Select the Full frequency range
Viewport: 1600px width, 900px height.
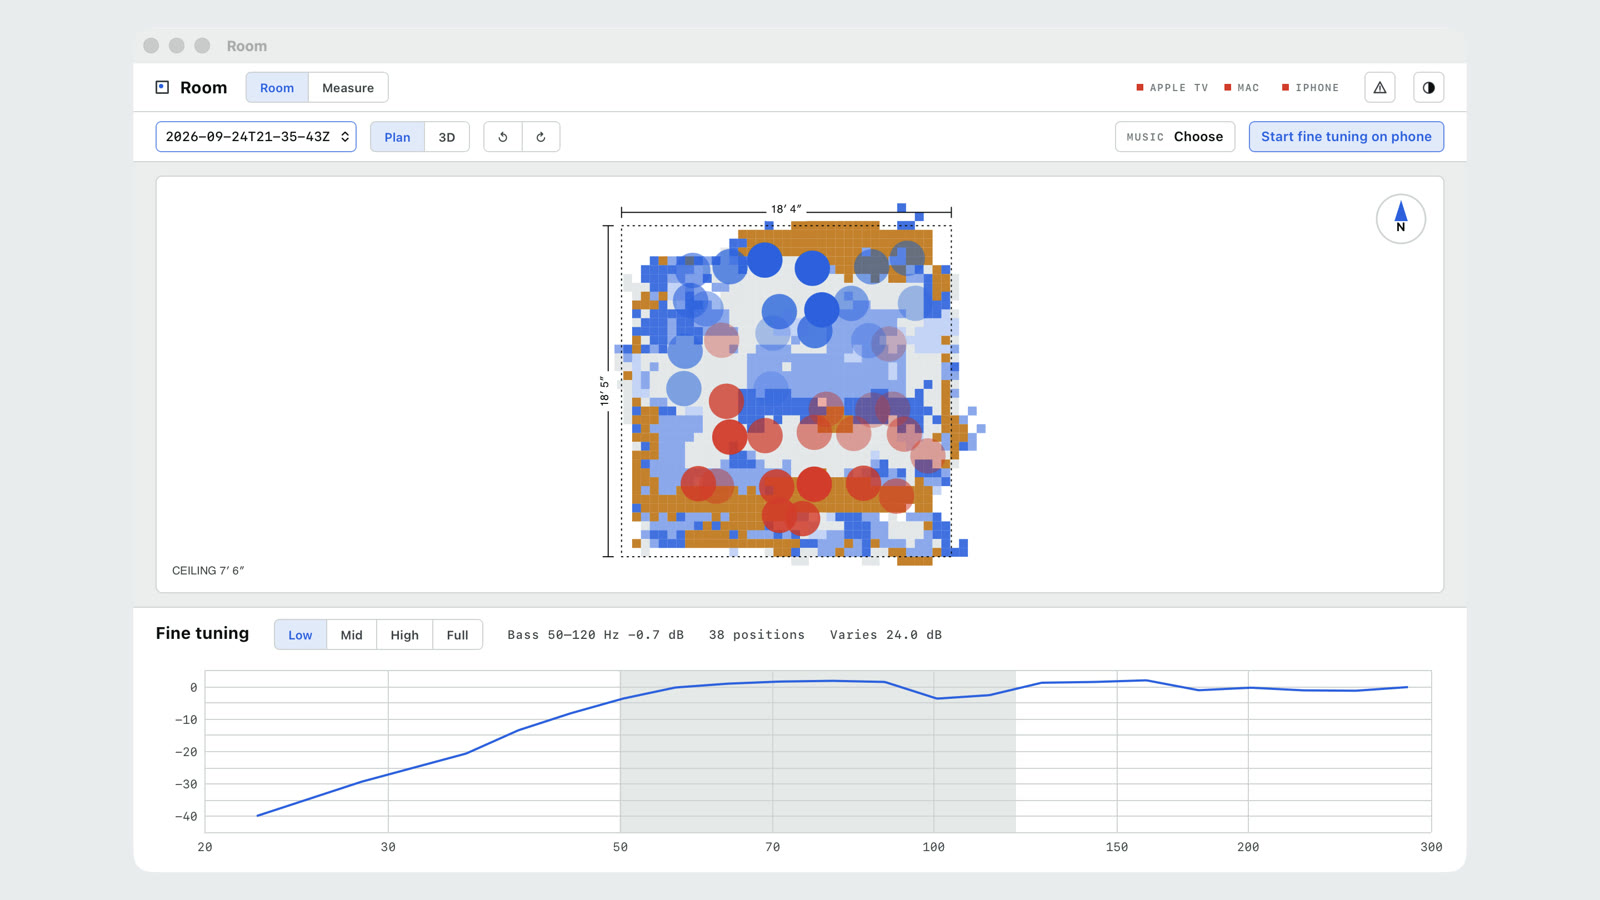(457, 635)
